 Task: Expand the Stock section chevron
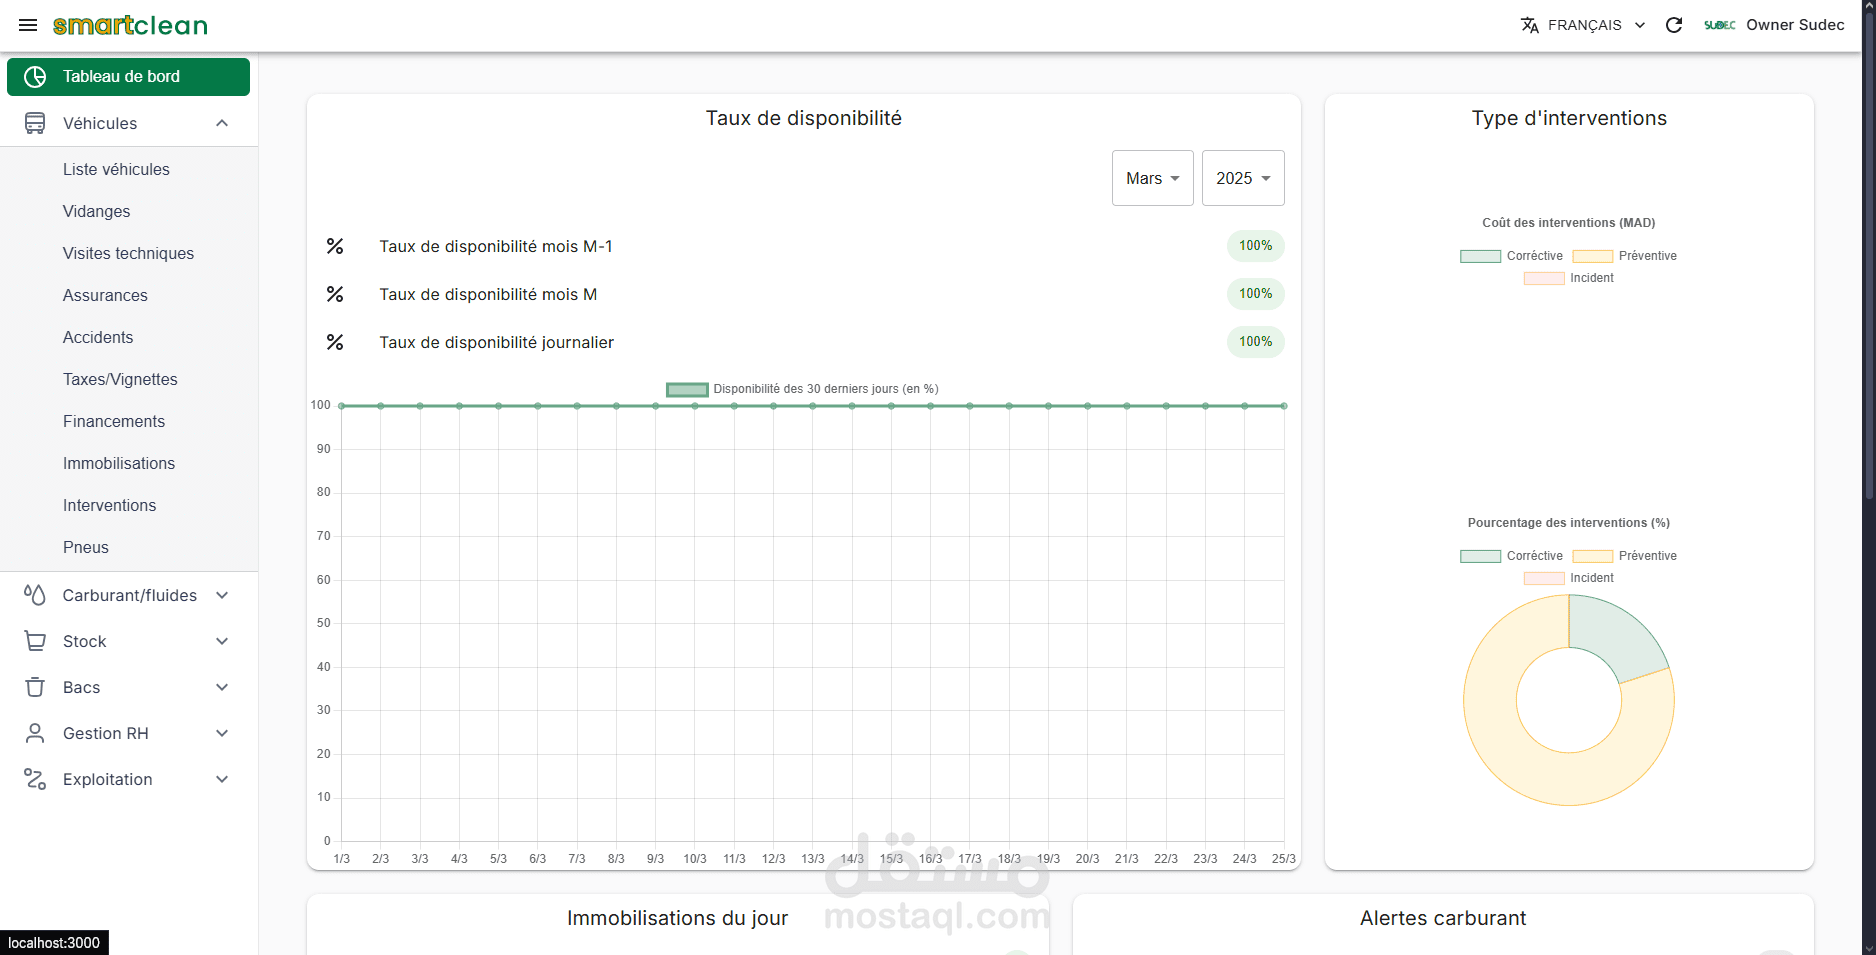coord(222,641)
